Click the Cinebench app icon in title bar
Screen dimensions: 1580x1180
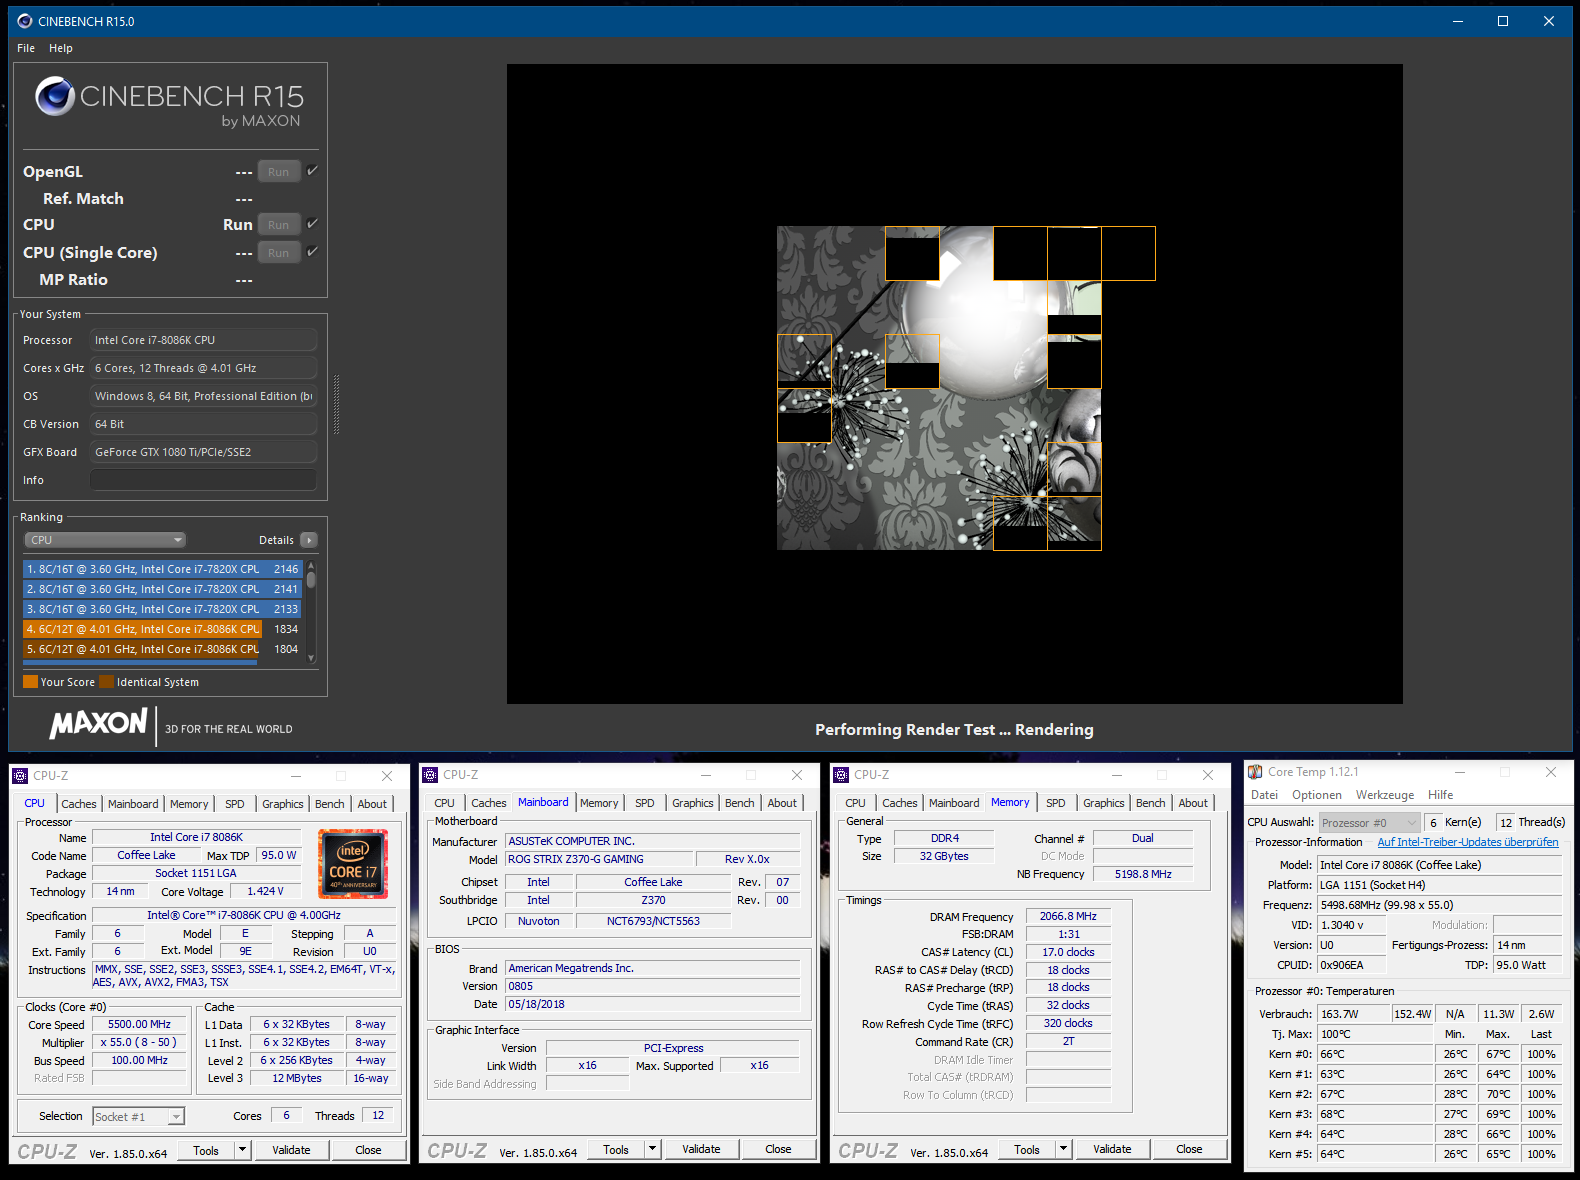point(25,21)
